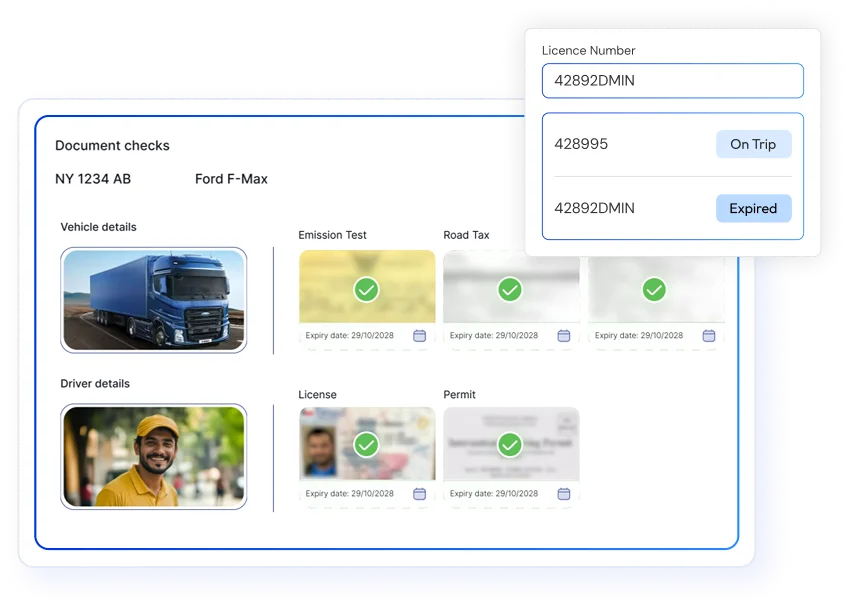Click green checkmark on Permit document
Screen dimensions: 850x609
(511, 444)
